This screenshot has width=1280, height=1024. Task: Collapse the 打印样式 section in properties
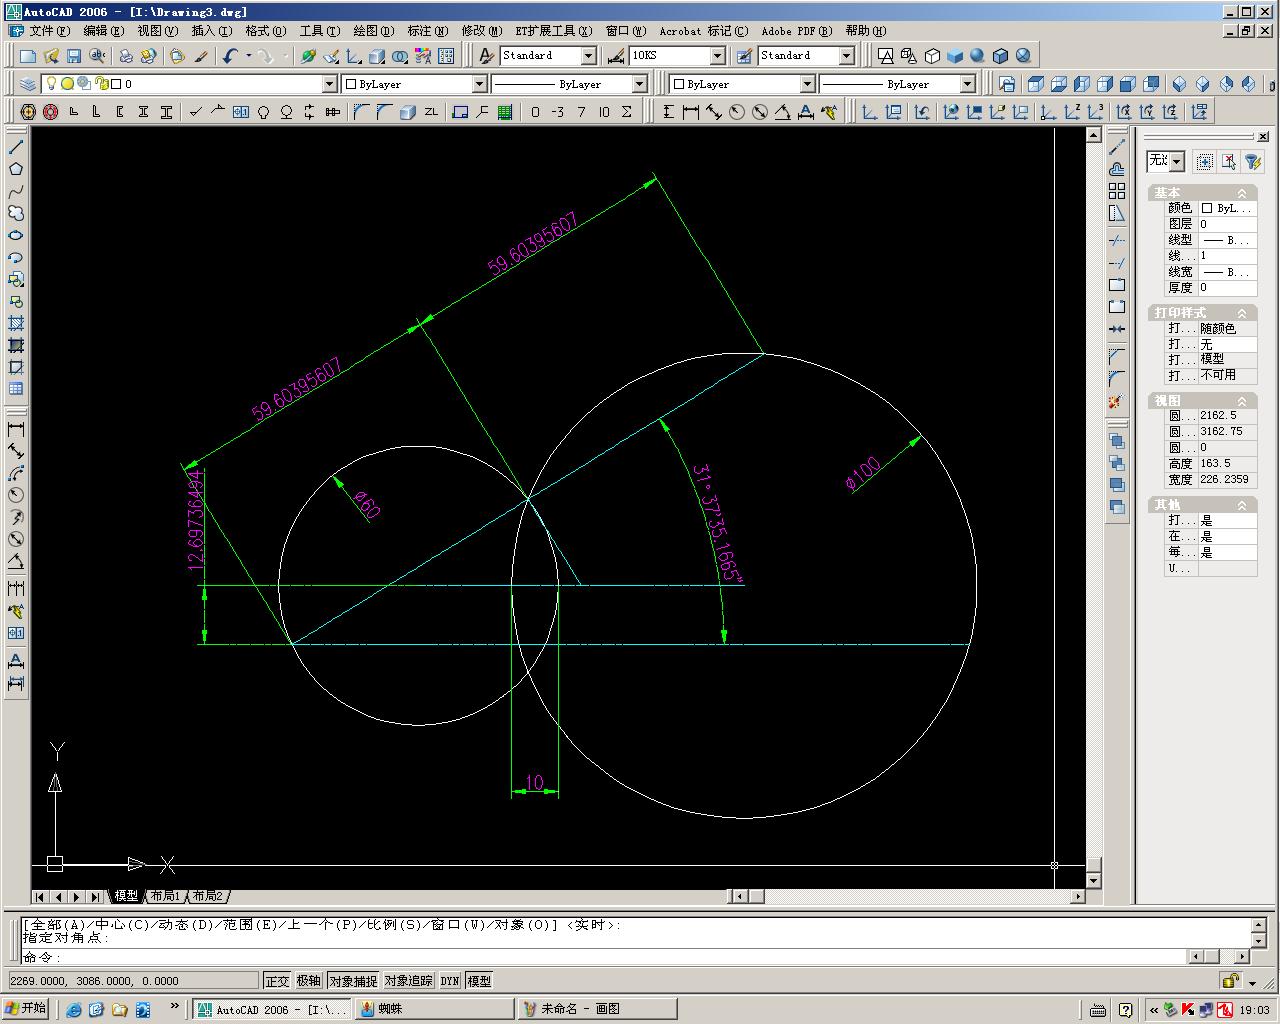tap(1242, 313)
